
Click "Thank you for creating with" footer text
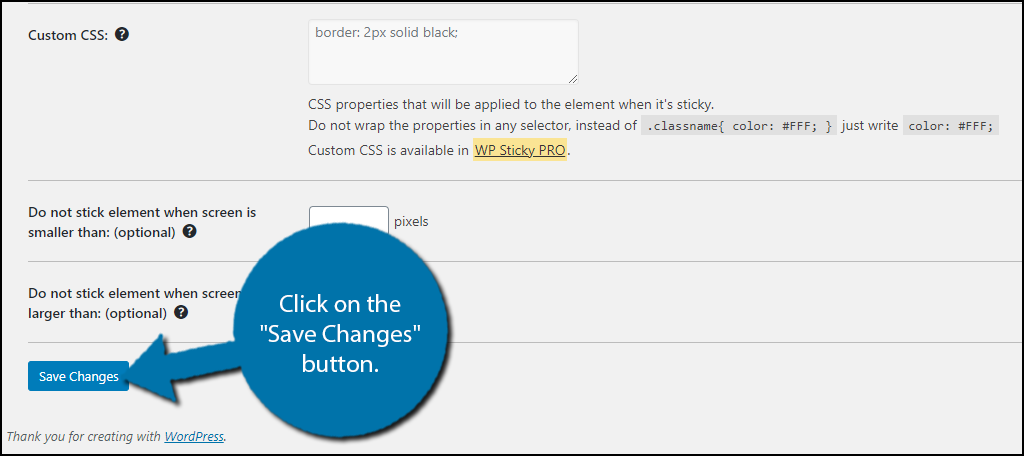click(84, 436)
